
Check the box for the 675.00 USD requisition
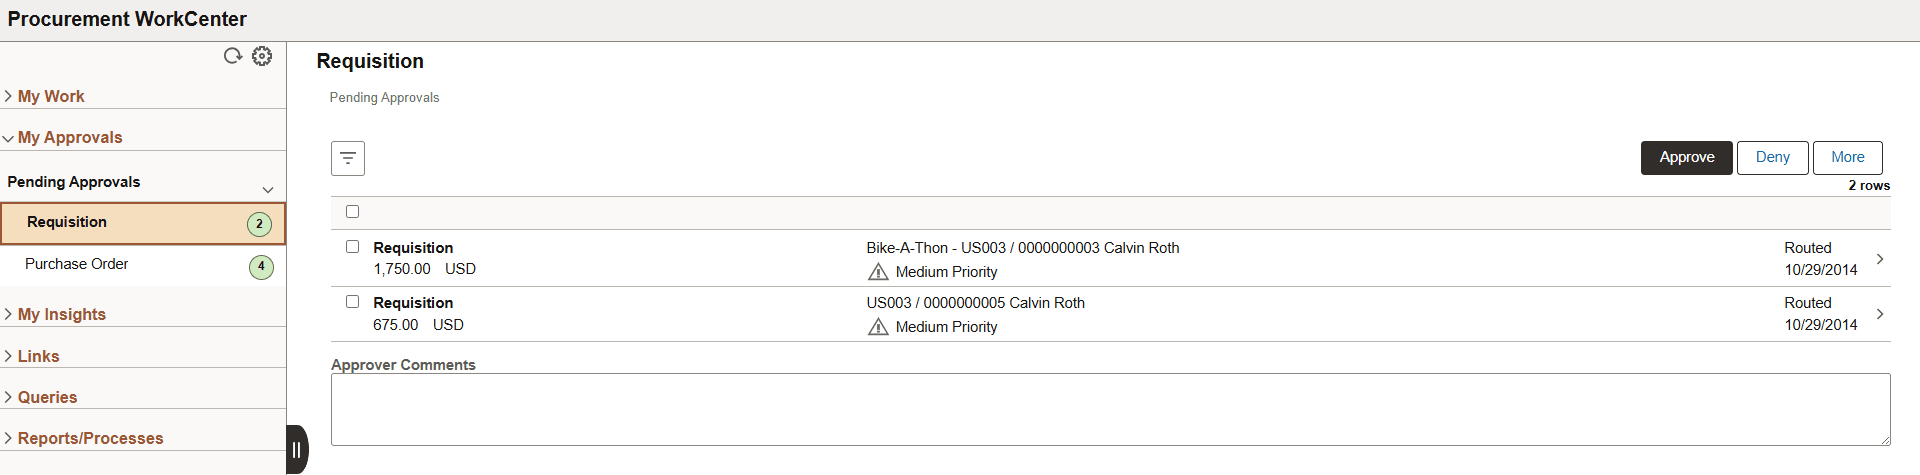click(x=352, y=302)
